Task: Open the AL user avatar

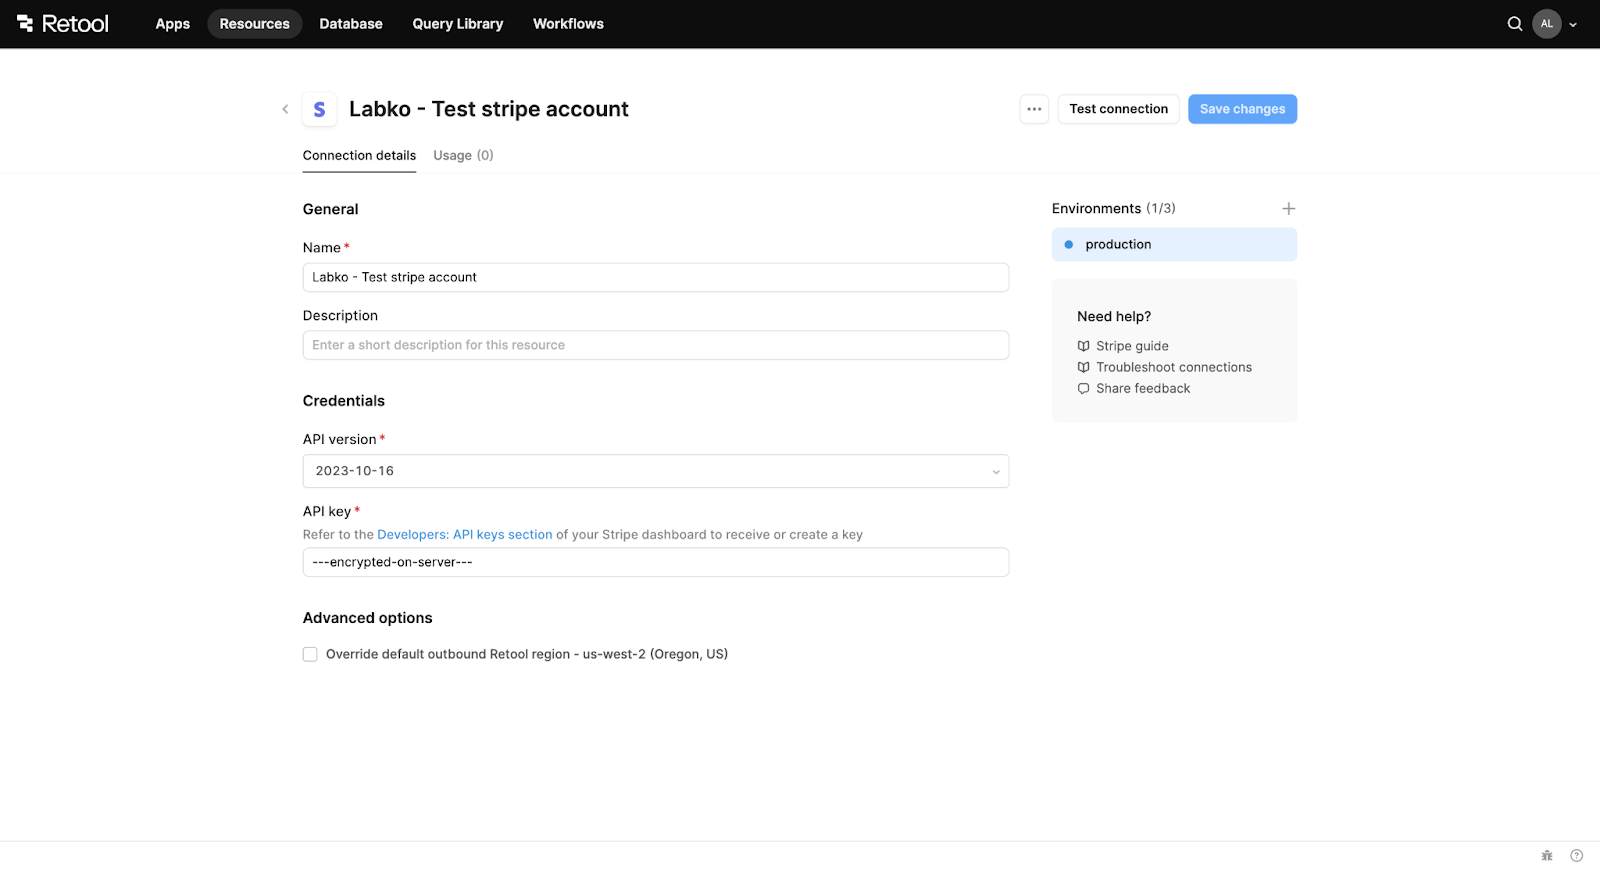Action: point(1547,24)
